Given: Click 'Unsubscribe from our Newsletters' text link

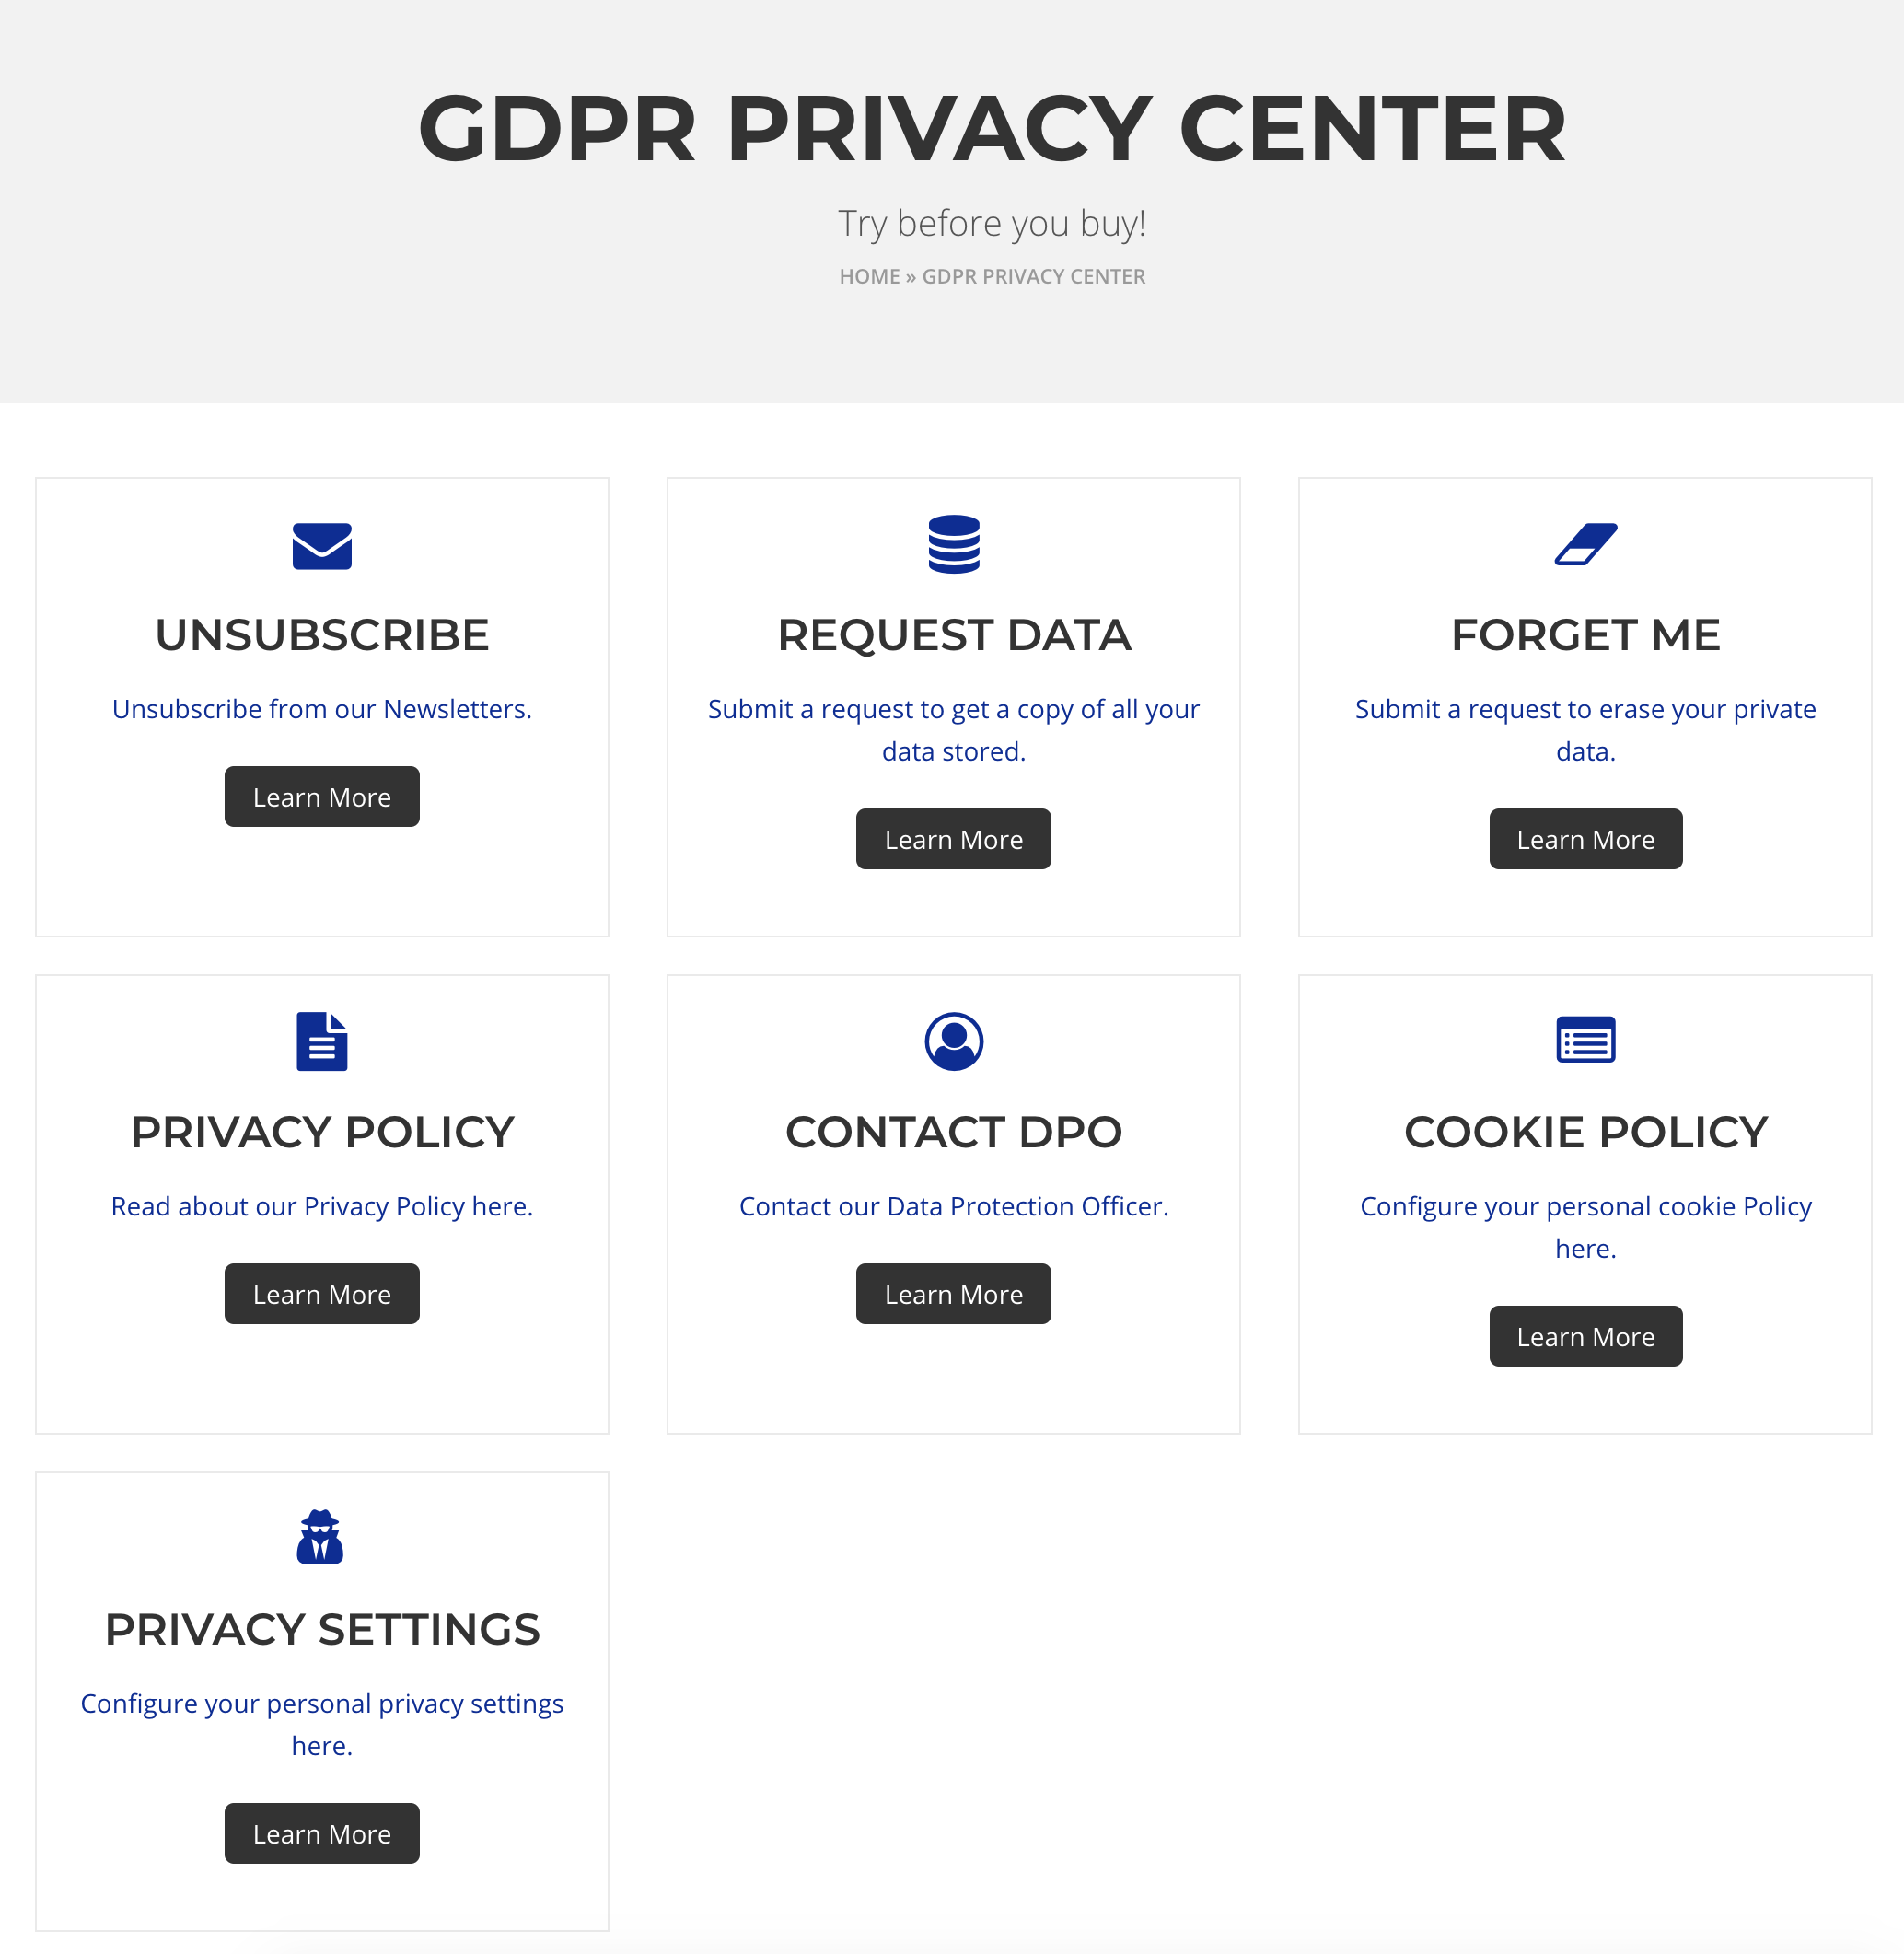Looking at the screenshot, I should 321,709.
